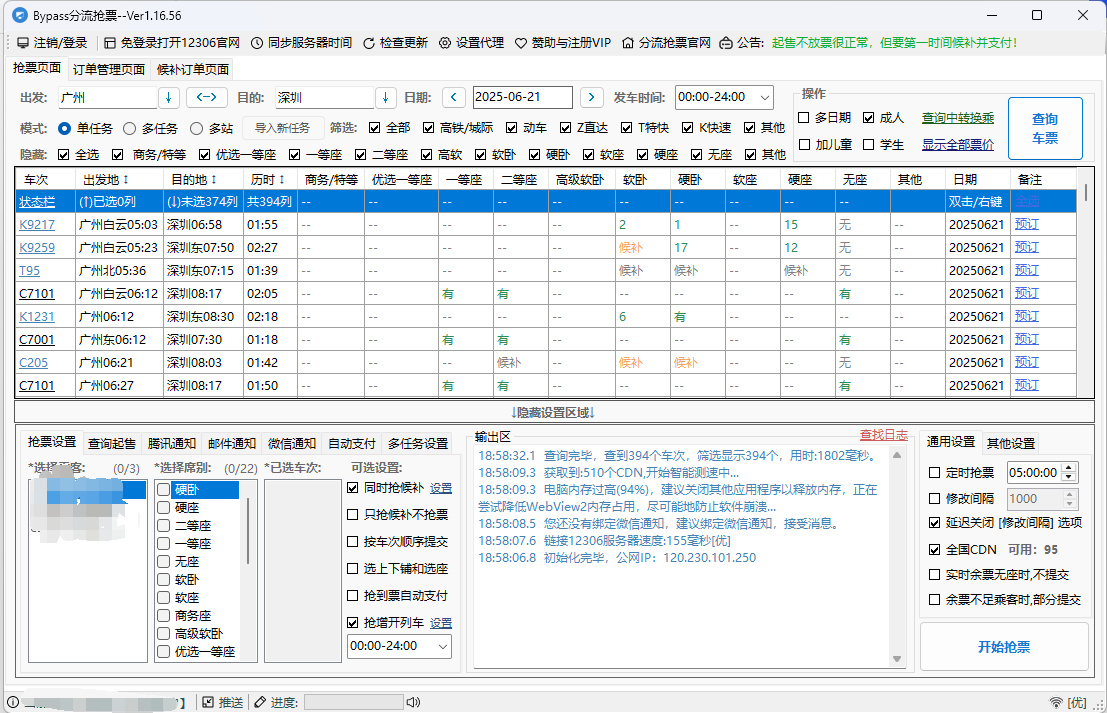1107x713 pixels.
Task: Go to the next date
Action: (x=592, y=97)
